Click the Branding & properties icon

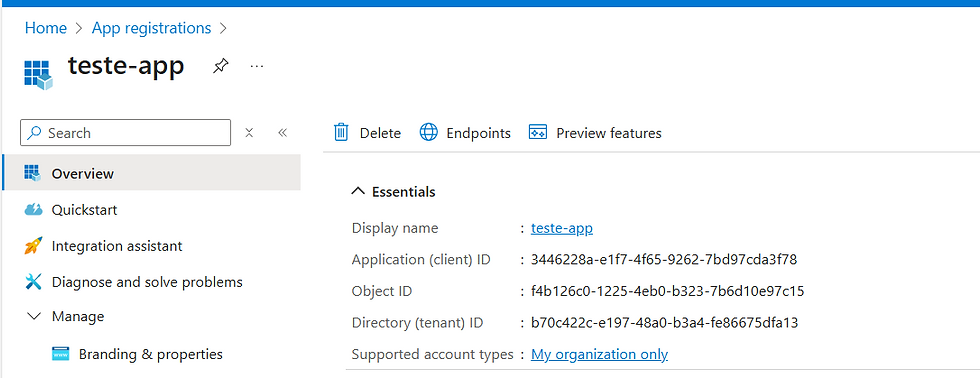click(x=61, y=354)
